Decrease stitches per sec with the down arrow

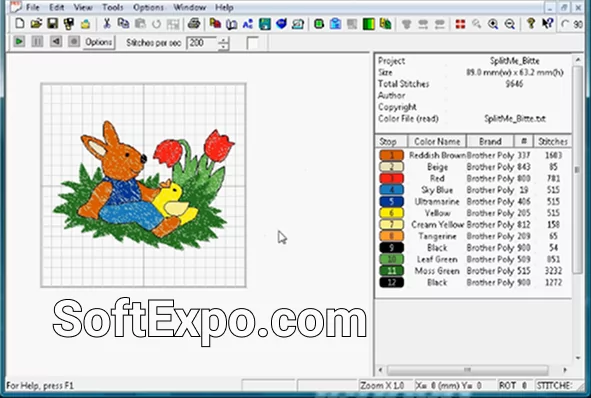tap(224, 47)
